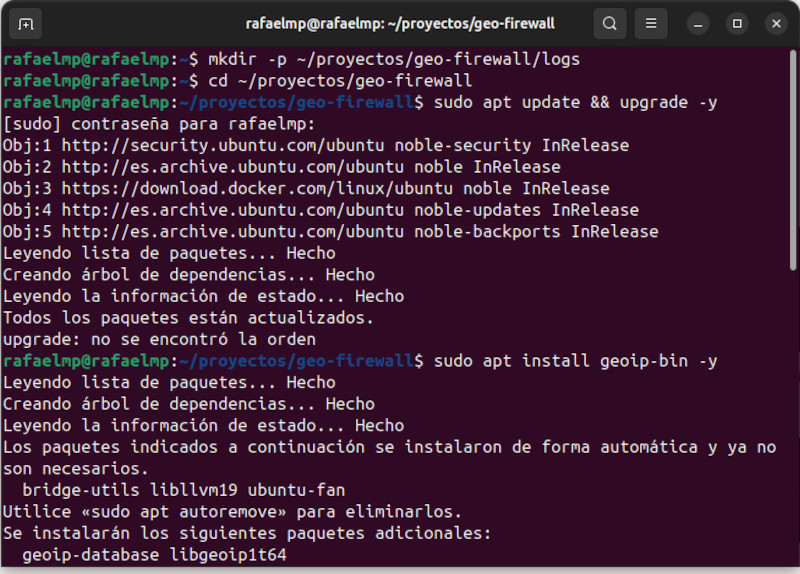This screenshot has height=574, width=800.
Task: Click the cd ~/proyectos/geo-firewall command
Action: pos(340,81)
